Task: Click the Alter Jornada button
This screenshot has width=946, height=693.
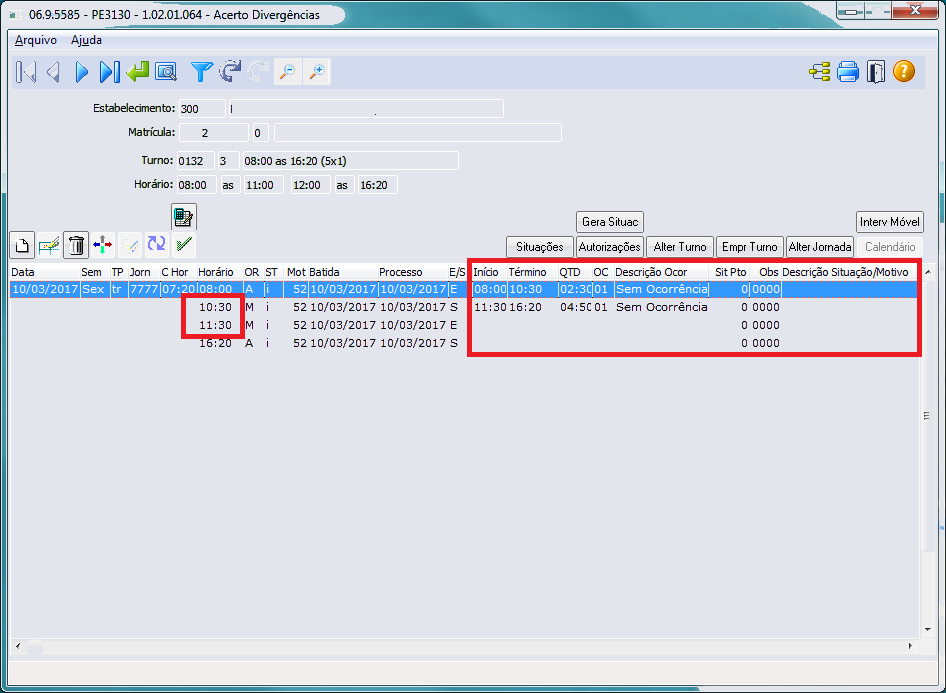Action: 819,247
